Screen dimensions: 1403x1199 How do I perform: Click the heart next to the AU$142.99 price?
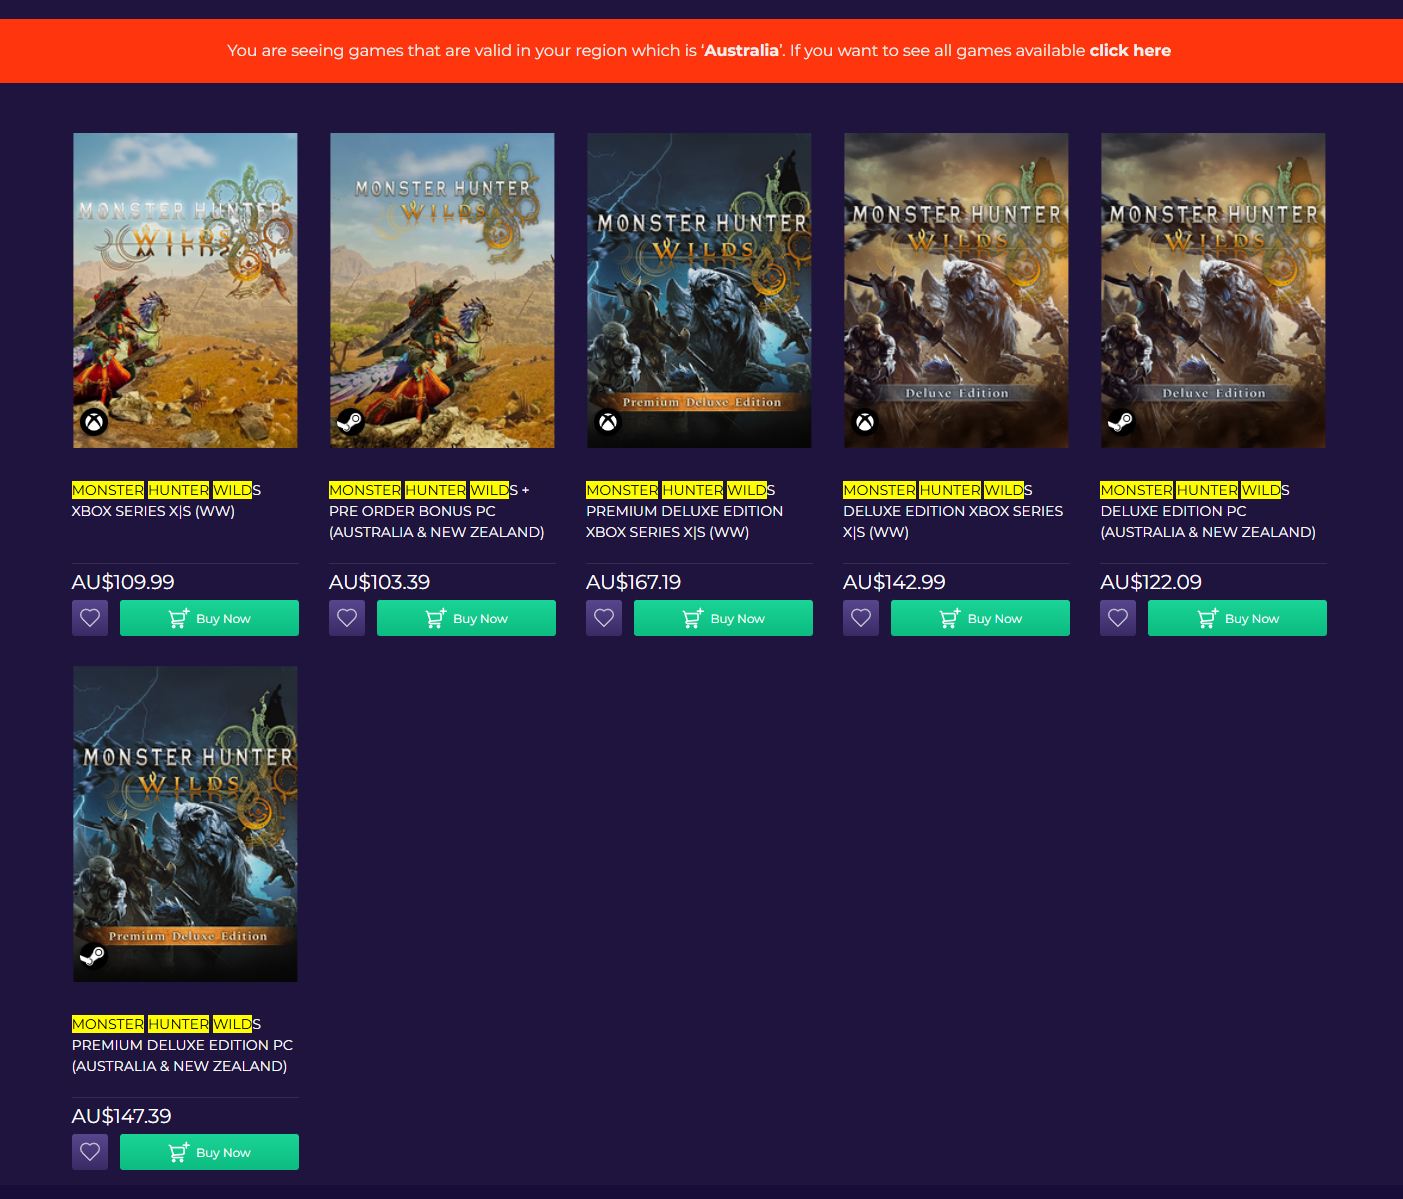[x=861, y=618]
